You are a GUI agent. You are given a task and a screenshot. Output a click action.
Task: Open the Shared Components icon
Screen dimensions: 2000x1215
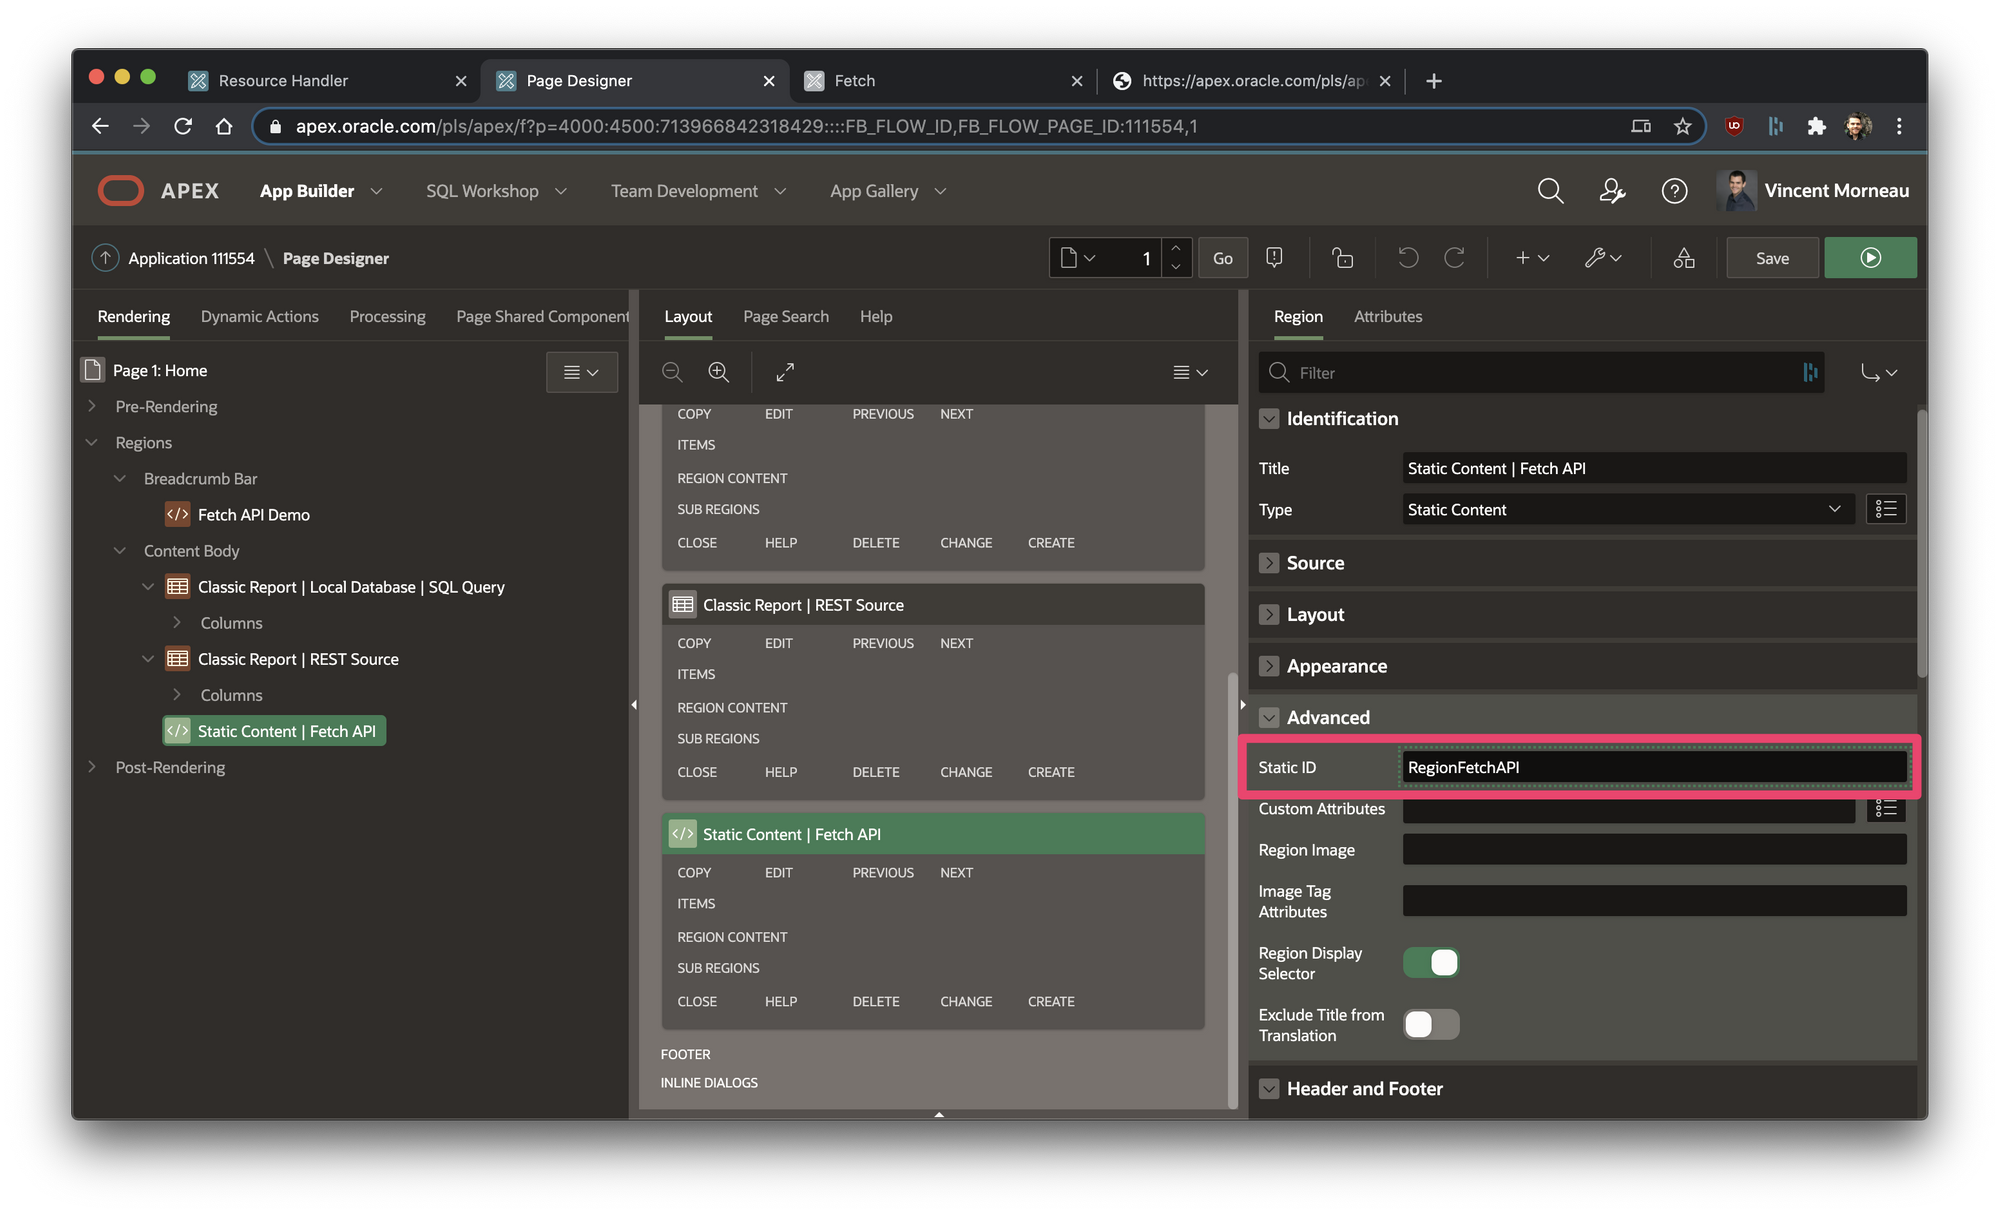coord(1684,258)
